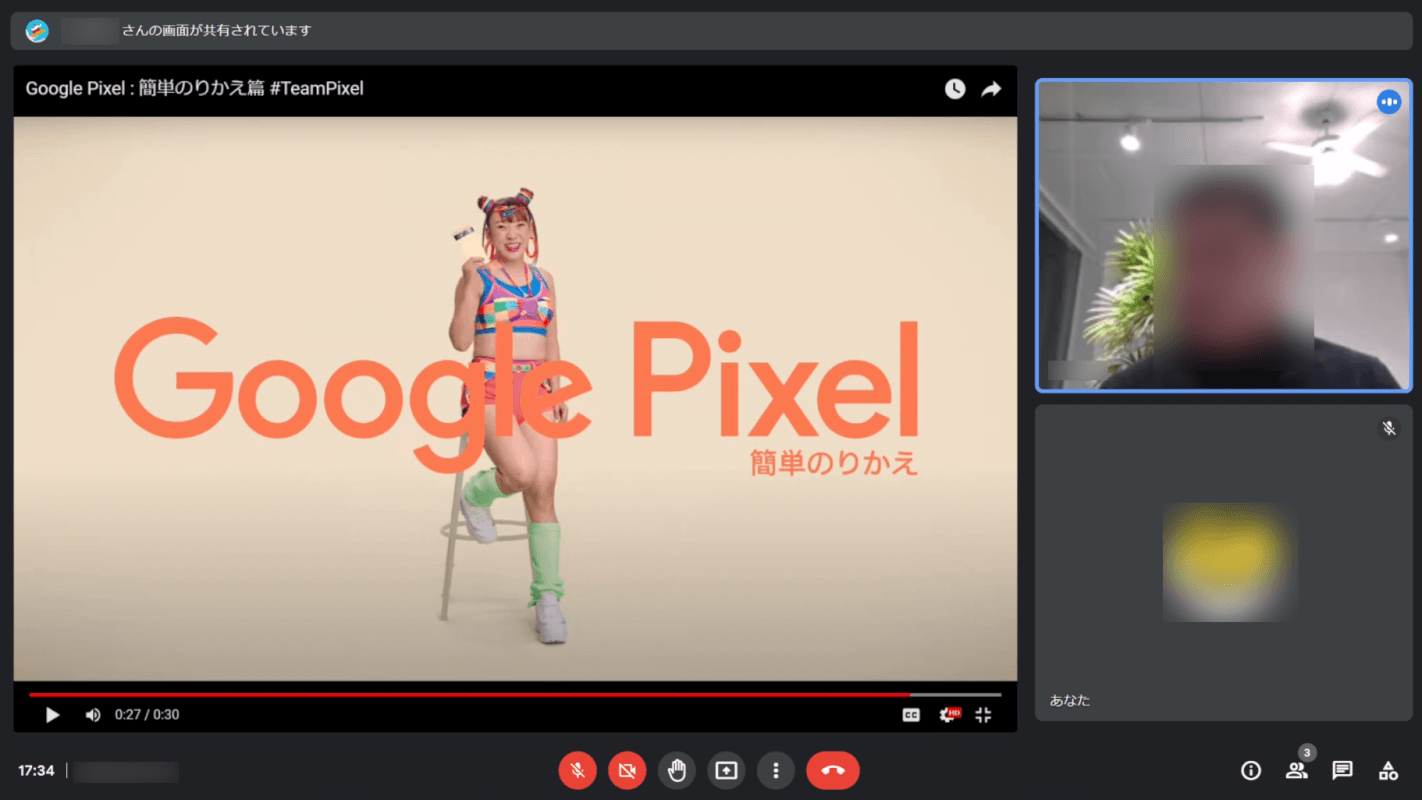1422x800 pixels.
Task: Open more options three-dot menu
Action: pos(776,770)
